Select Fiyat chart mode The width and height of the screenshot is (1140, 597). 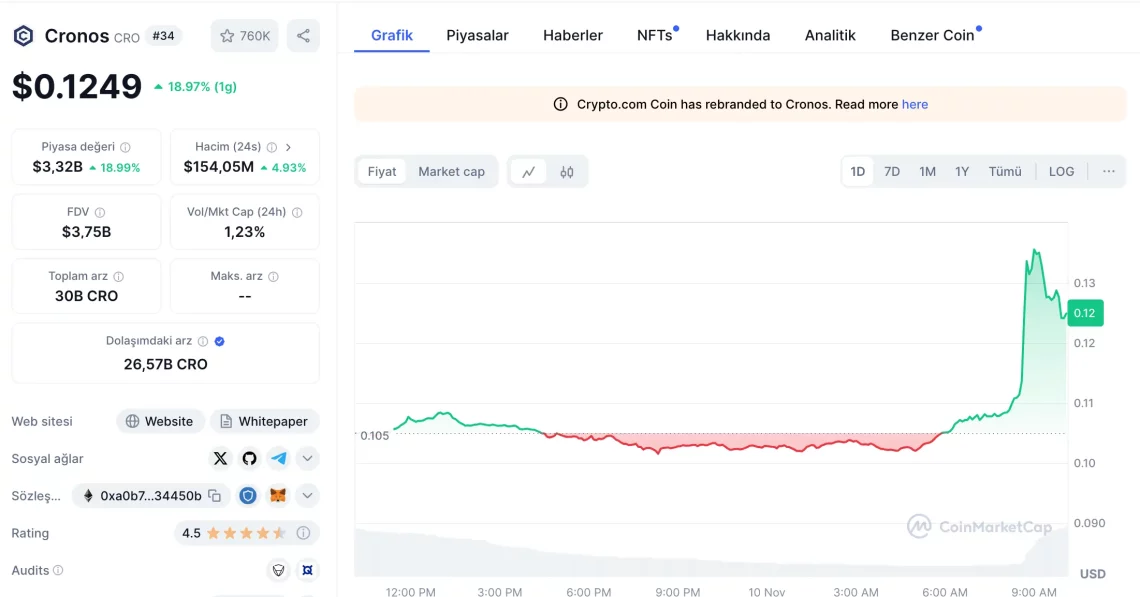[x=382, y=172]
